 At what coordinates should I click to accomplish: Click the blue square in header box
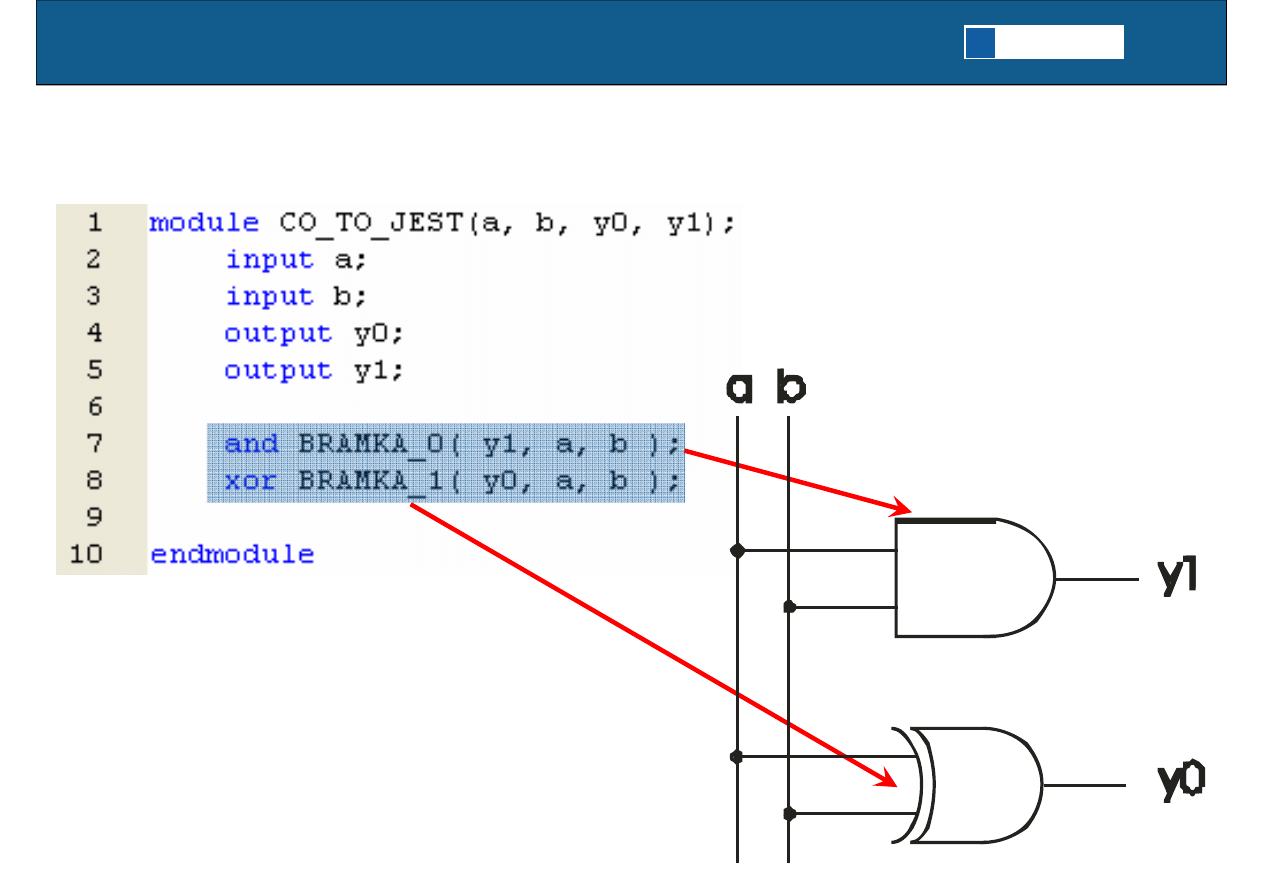click(x=980, y=43)
